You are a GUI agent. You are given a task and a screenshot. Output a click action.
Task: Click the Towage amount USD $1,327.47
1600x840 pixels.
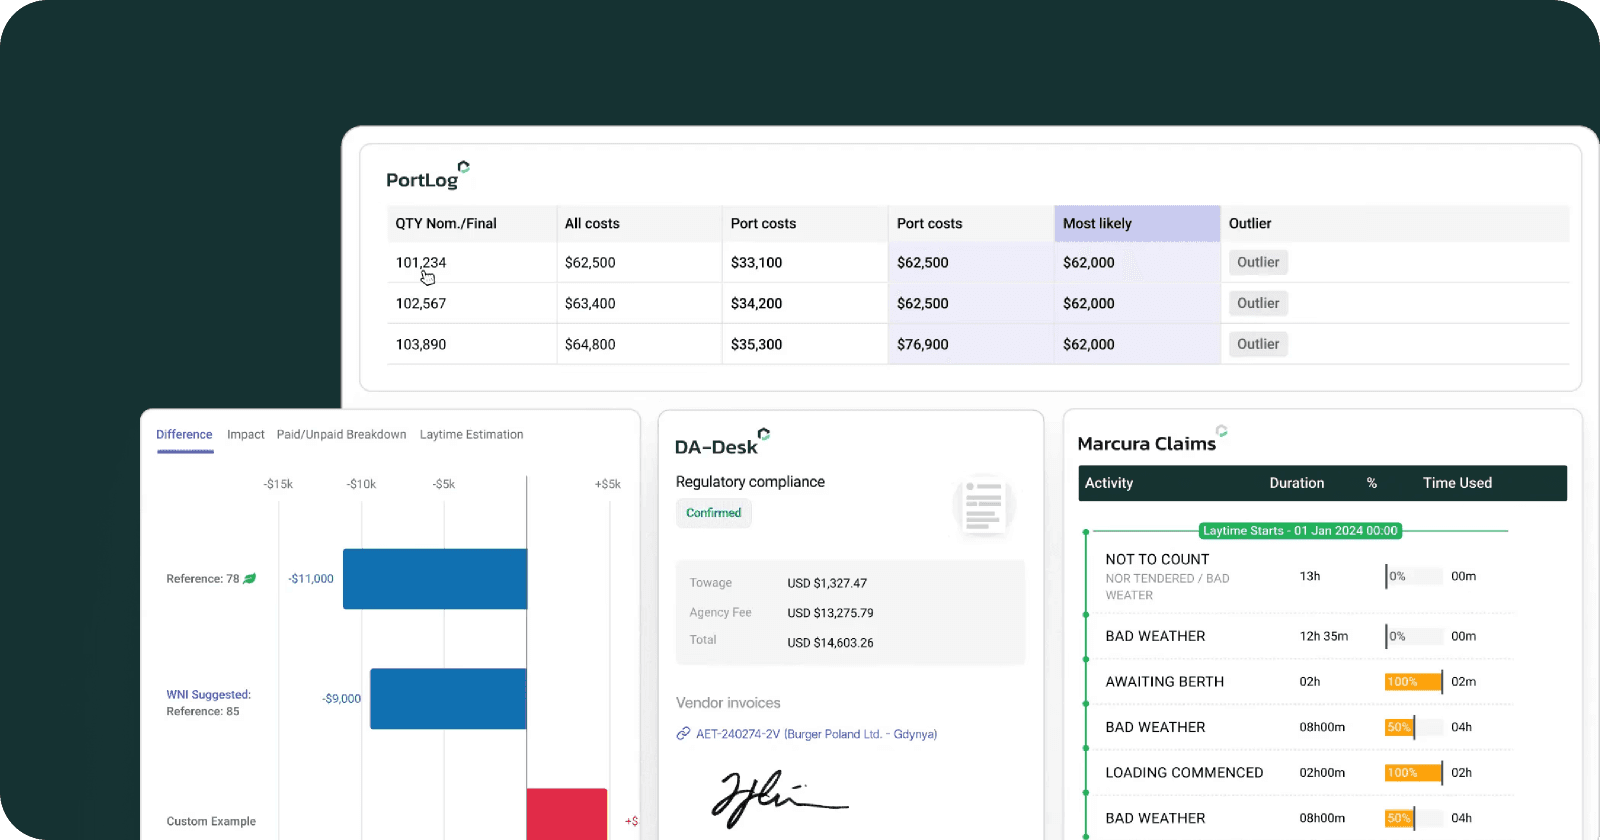click(827, 583)
